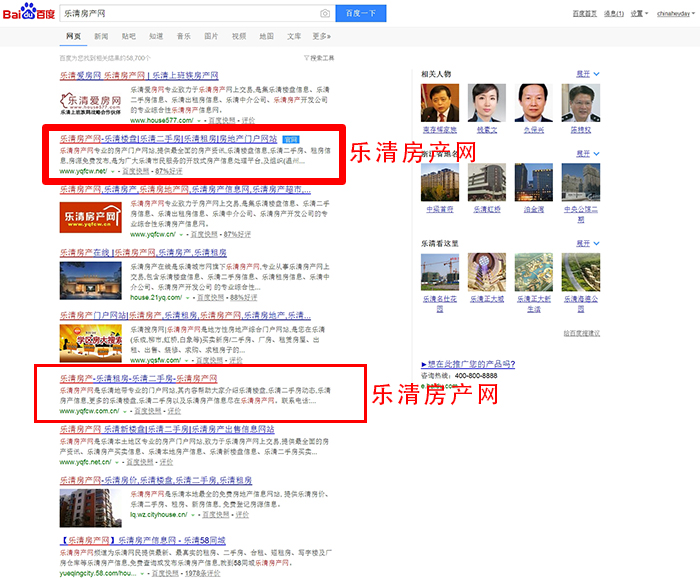This screenshot has width=700, height=578.
Task: Open result 【乐清房产网】乐清房产信息网 - 乐清58同城
Action: click(142, 540)
